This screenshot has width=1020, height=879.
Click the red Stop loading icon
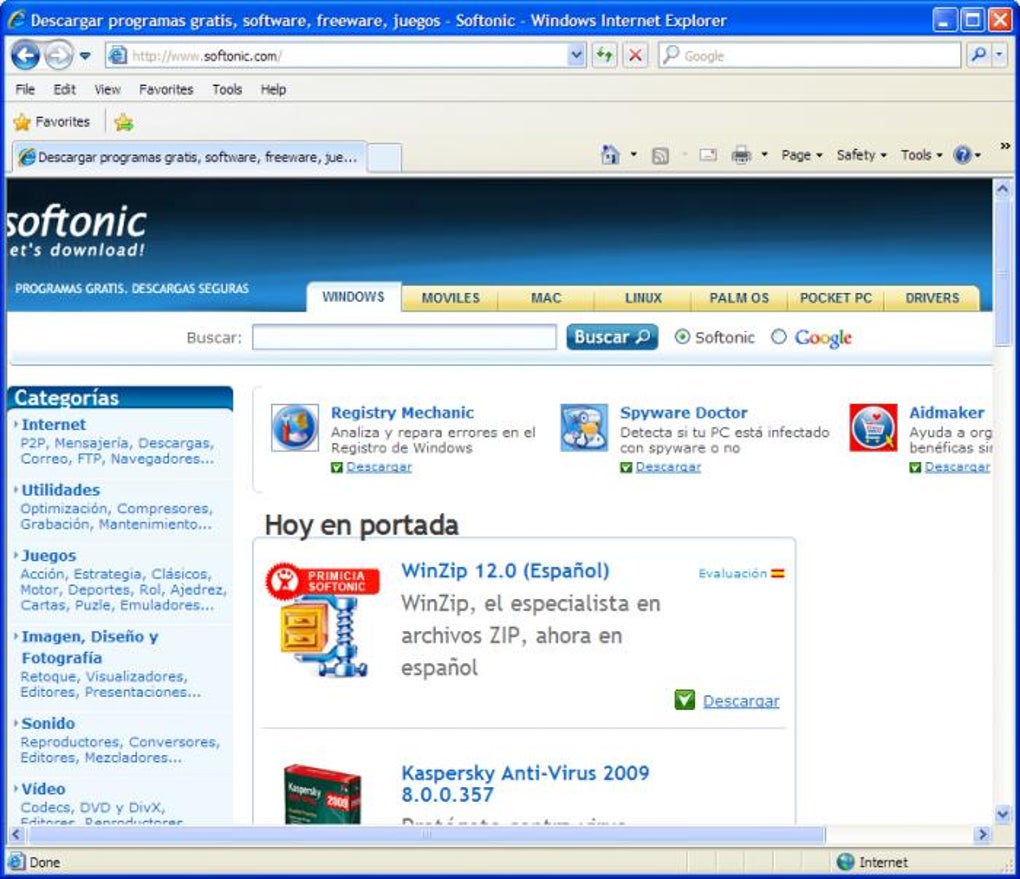(x=636, y=55)
